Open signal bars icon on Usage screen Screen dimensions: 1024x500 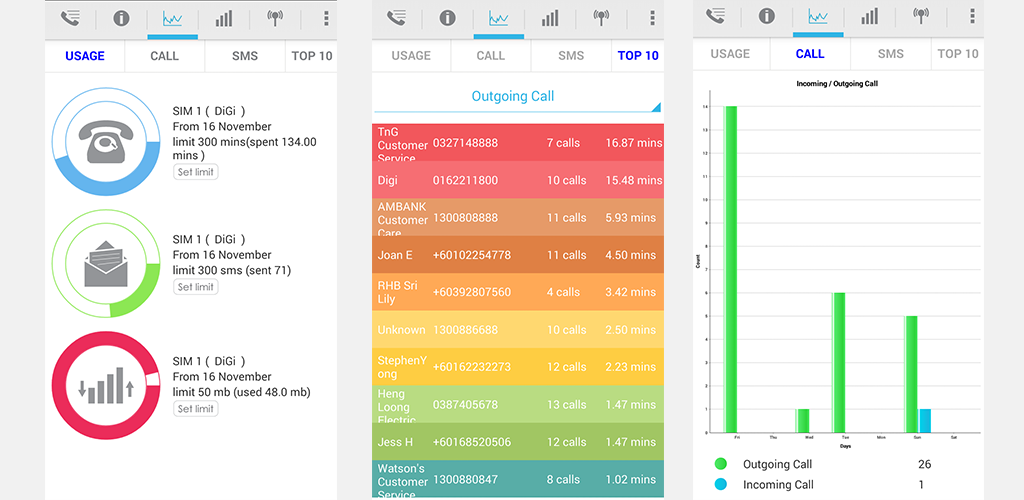(x=224, y=18)
